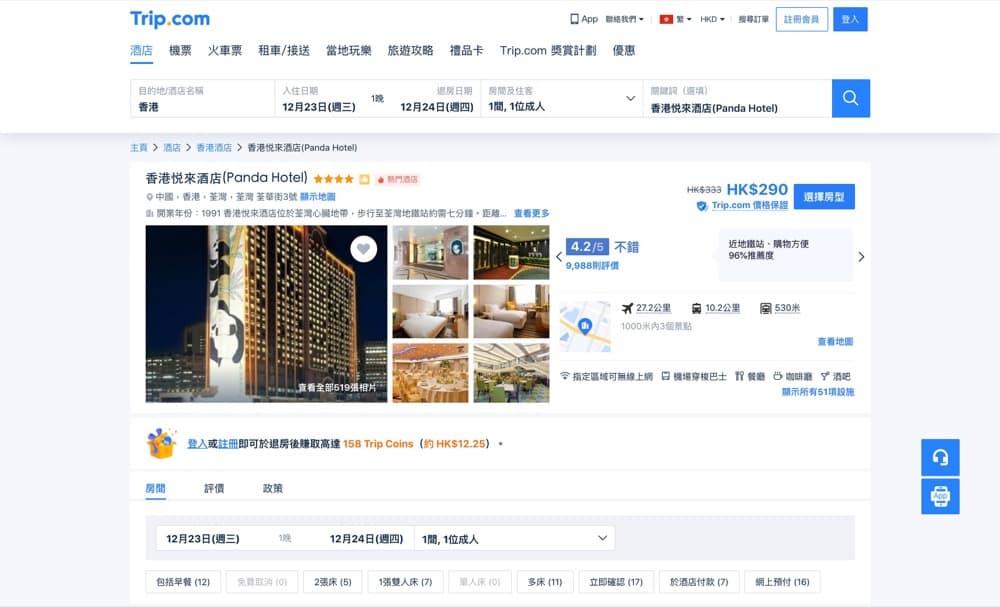This screenshot has width=1000, height=607.
Task: Show next review highlight with right arrow
Action: [861, 257]
